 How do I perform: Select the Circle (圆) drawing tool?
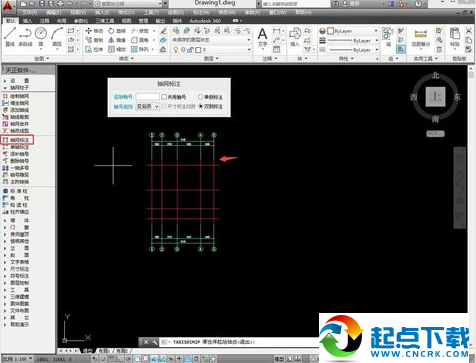41,36
